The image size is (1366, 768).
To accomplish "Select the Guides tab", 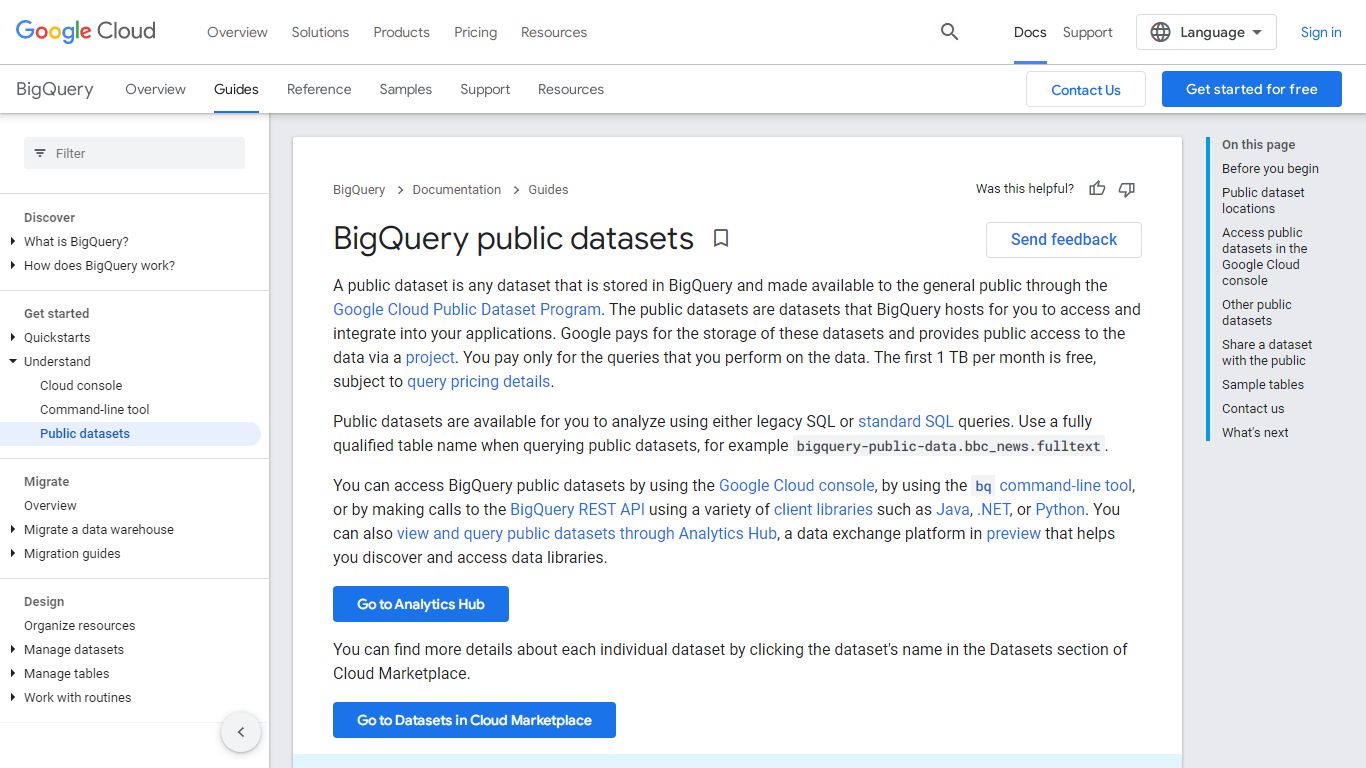I will tap(236, 89).
